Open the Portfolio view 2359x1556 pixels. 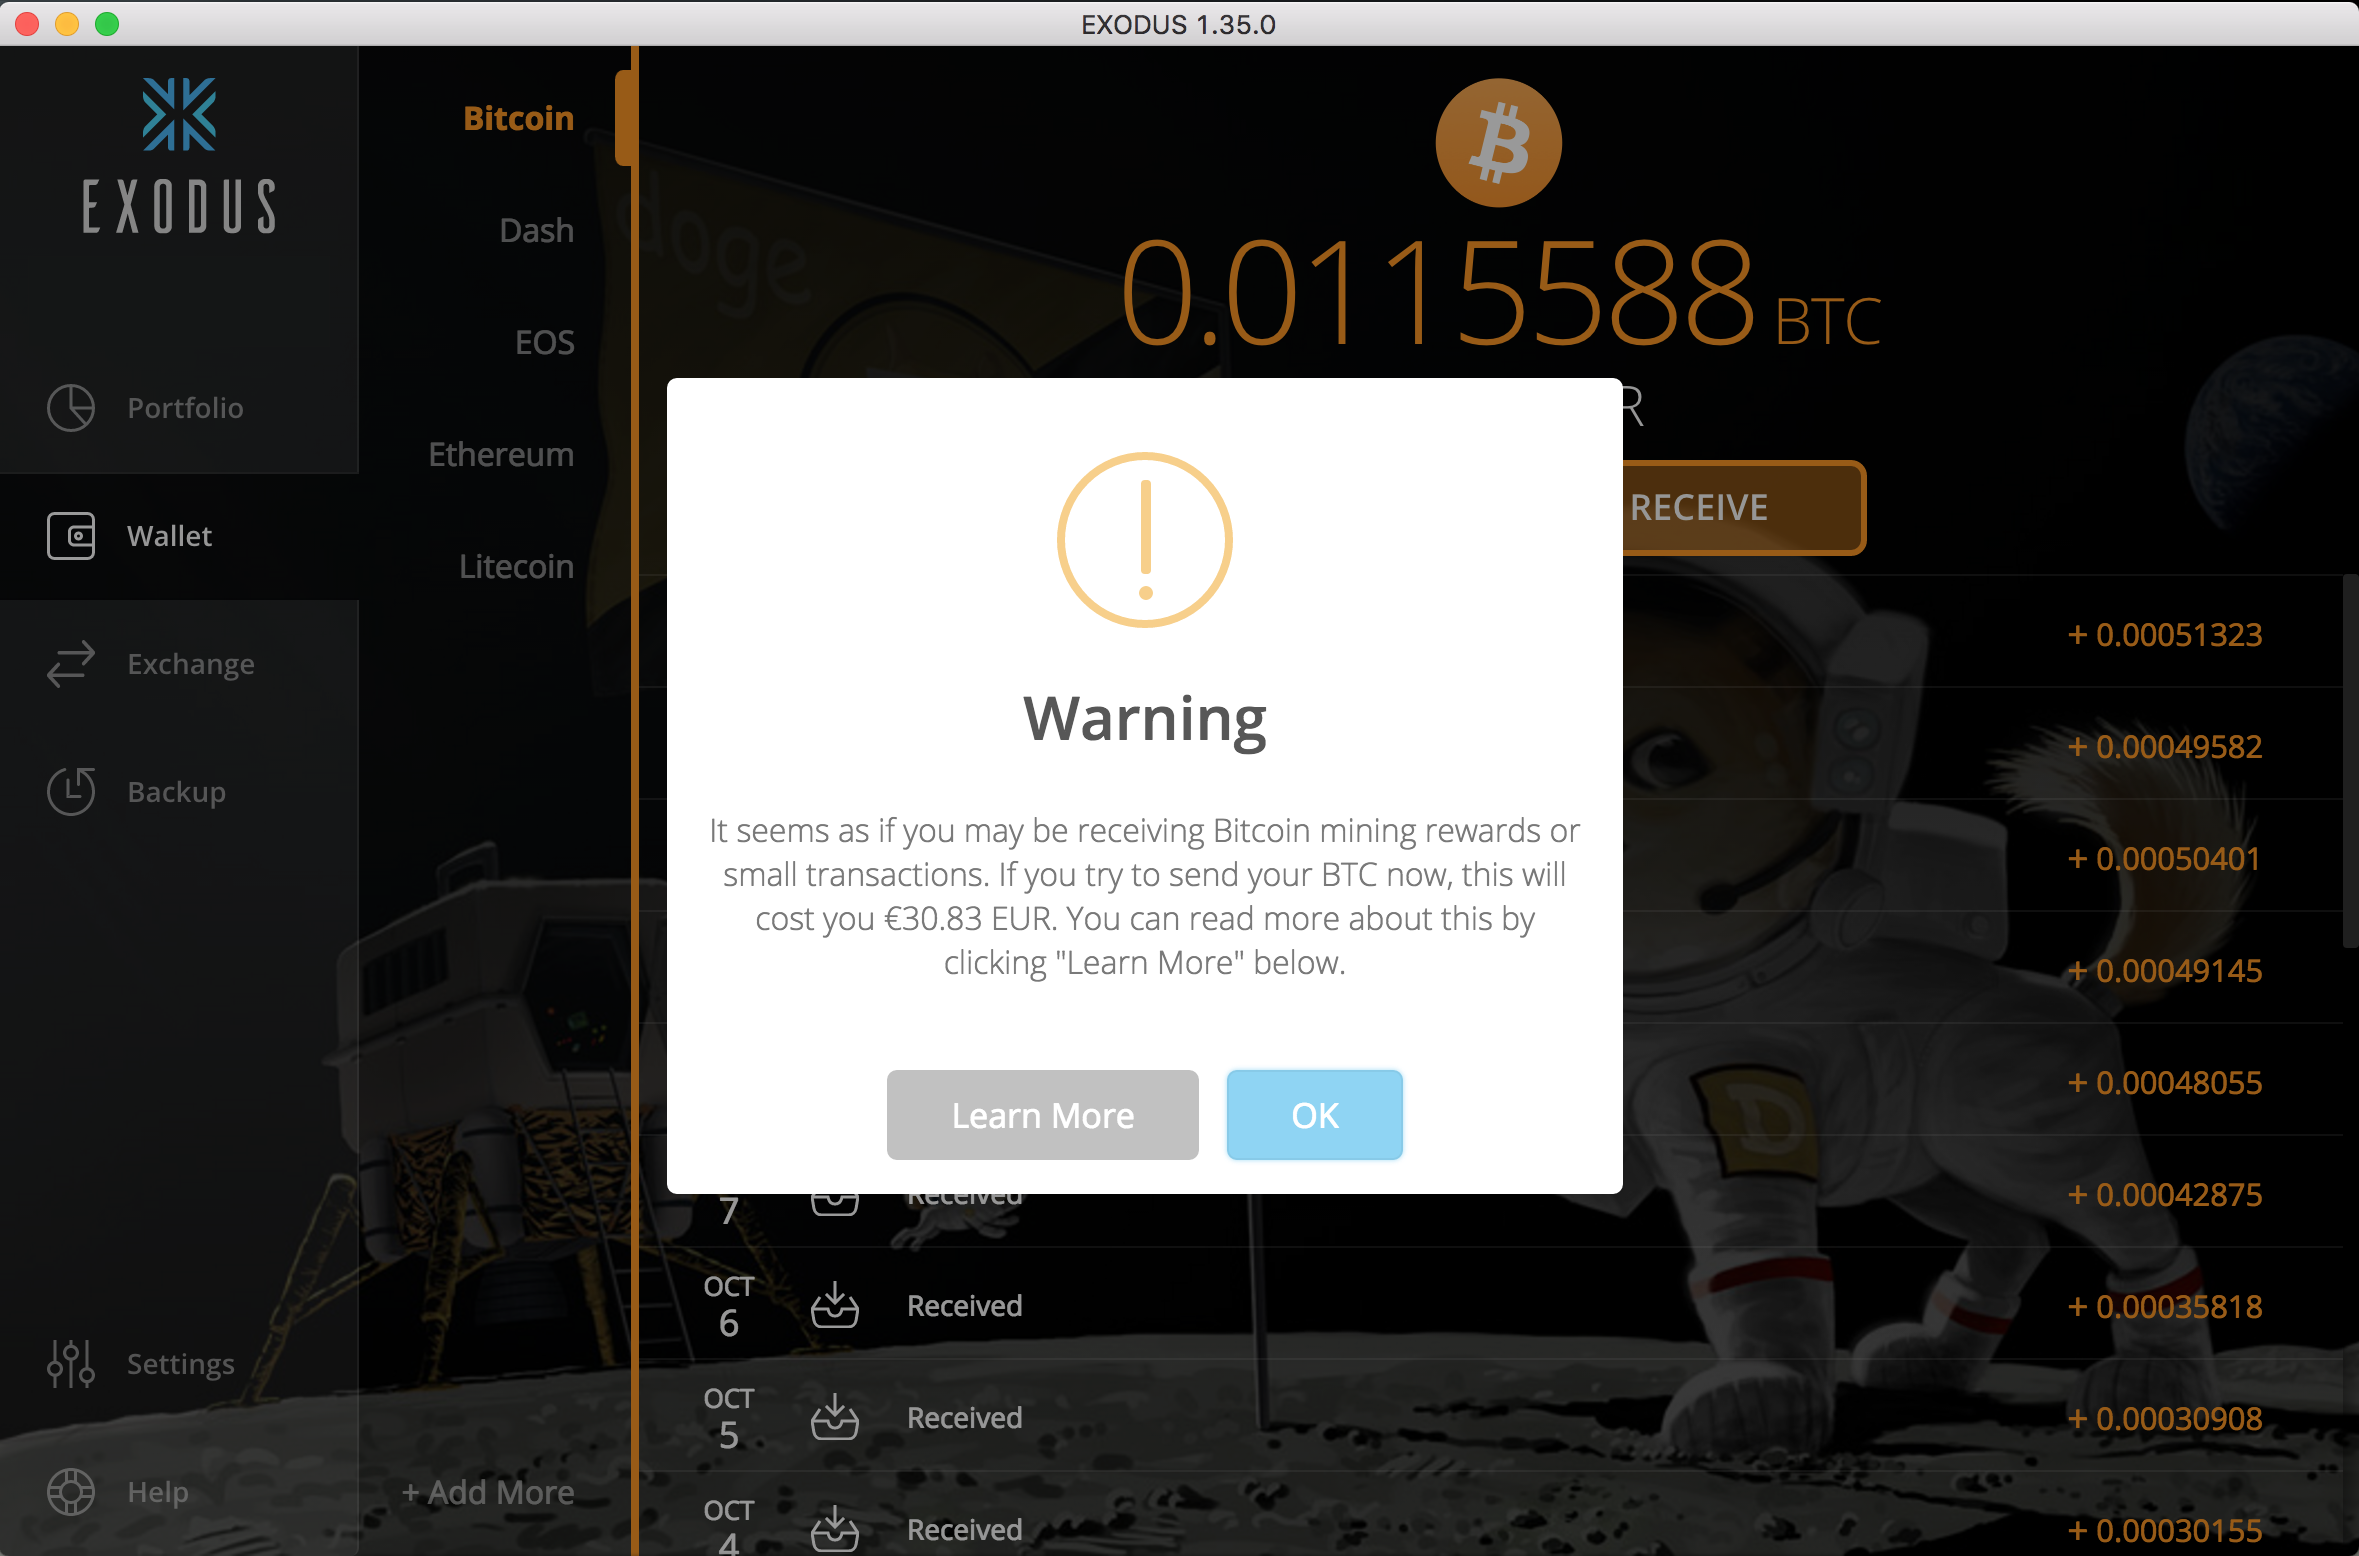pos(184,408)
